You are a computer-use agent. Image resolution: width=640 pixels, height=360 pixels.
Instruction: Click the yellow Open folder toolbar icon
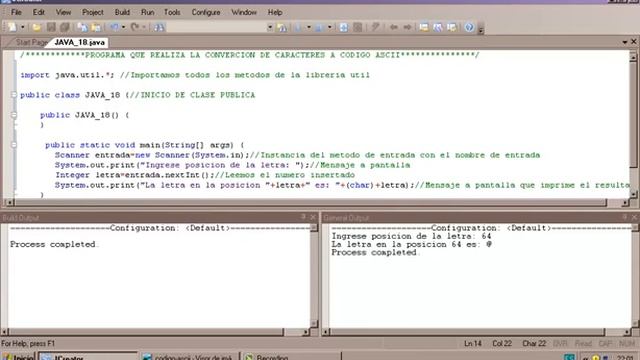point(37,27)
